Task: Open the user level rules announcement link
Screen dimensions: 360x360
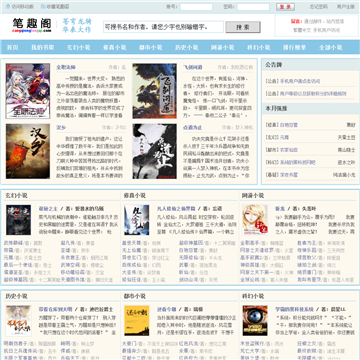Action: coord(313,94)
